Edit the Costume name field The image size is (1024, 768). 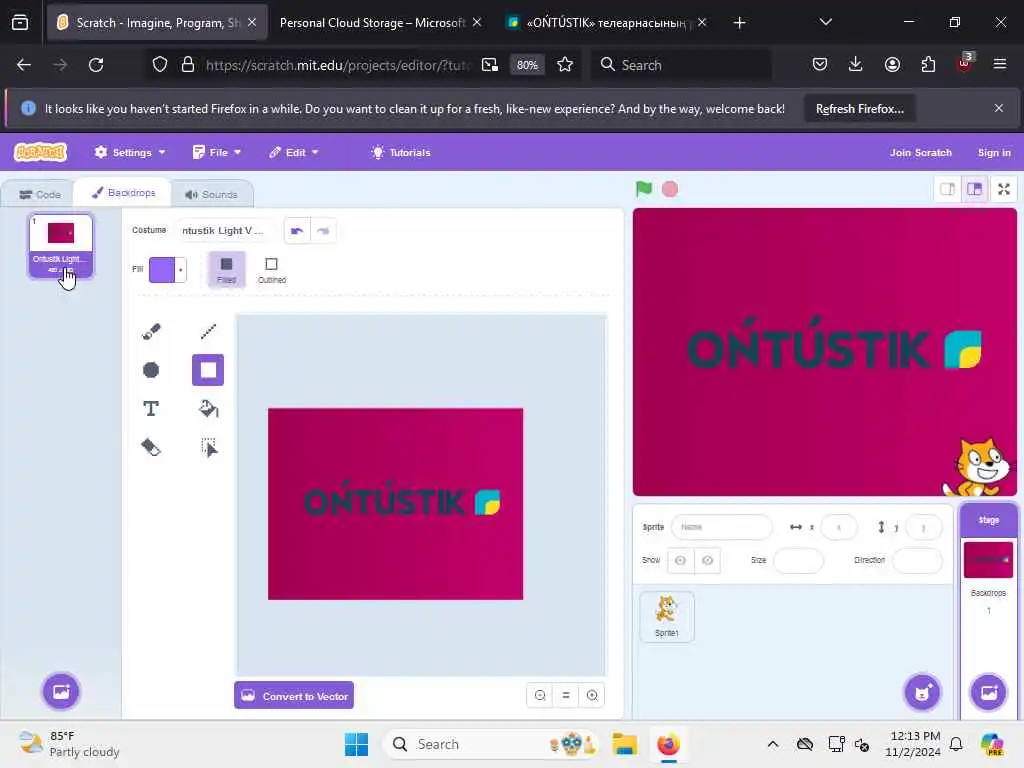tap(224, 231)
